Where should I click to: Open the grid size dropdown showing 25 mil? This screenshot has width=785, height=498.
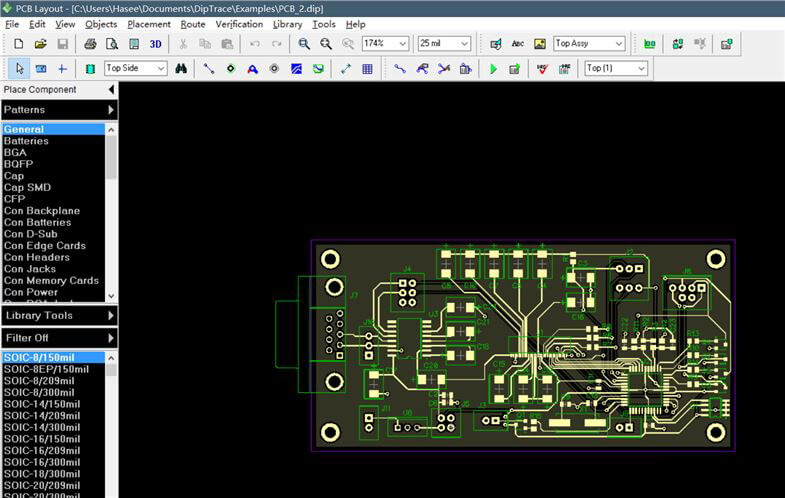(x=445, y=44)
